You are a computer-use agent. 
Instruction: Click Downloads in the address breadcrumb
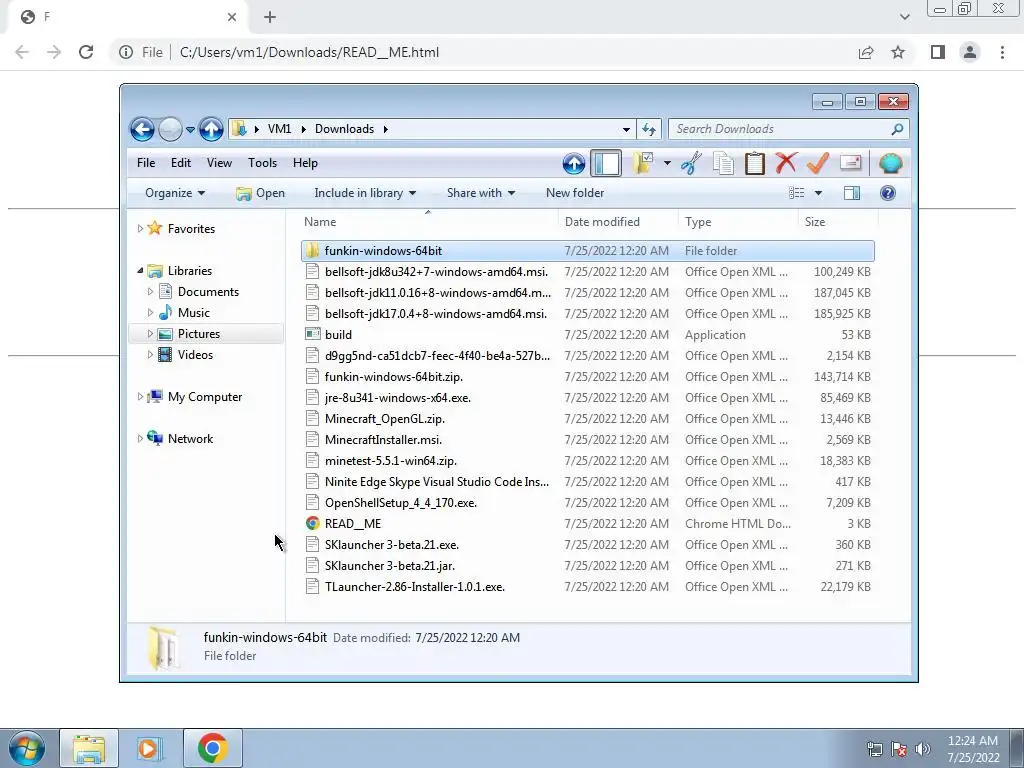344,129
